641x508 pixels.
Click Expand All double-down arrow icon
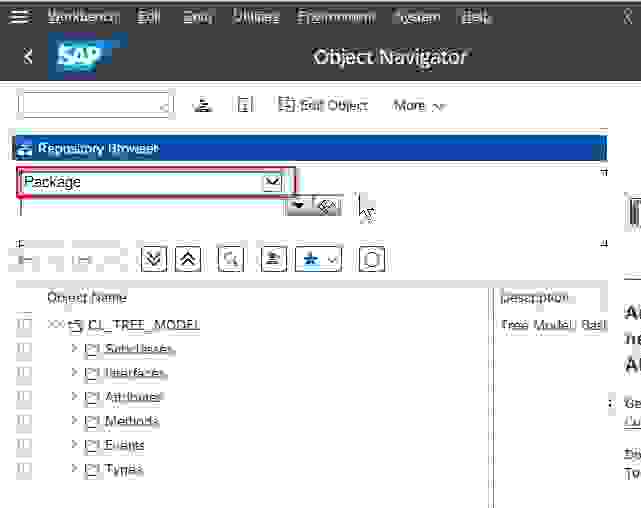(x=154, y=259)
